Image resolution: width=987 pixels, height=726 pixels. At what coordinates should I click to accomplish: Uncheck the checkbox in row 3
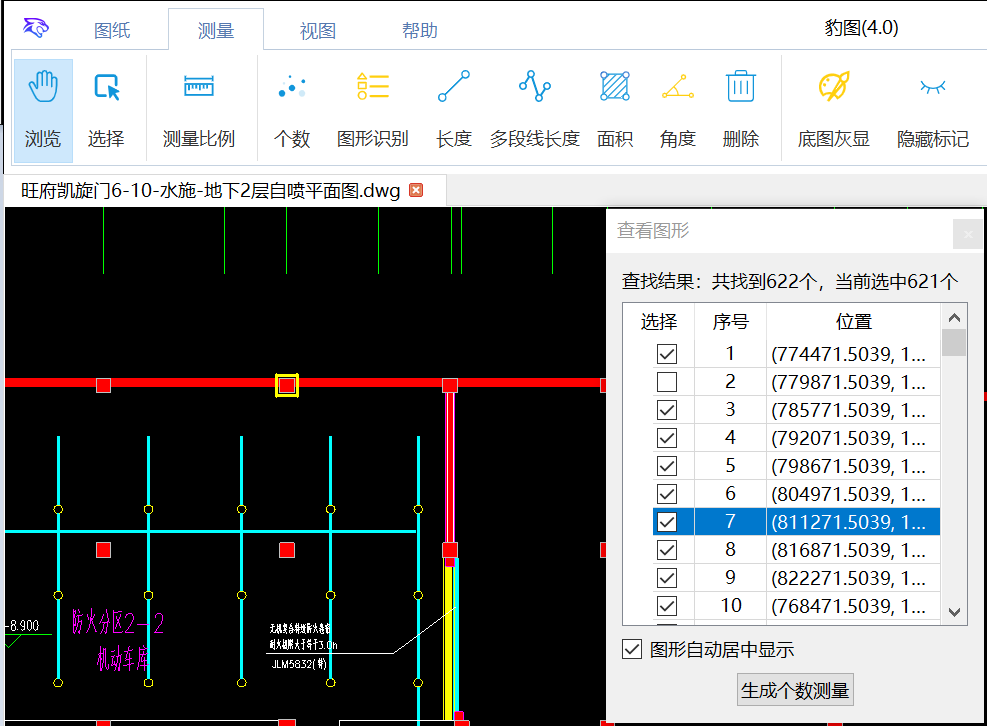[667, 410]
